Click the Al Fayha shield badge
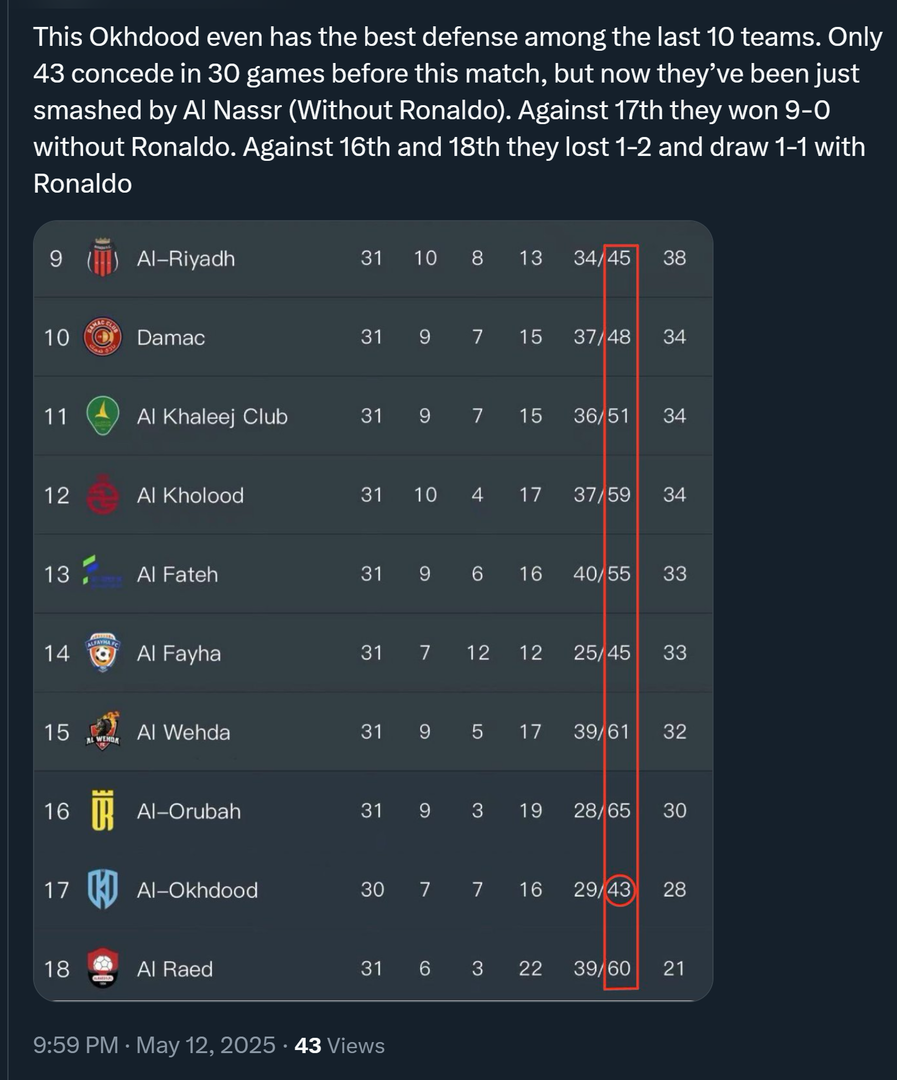 tap(103, 652)
